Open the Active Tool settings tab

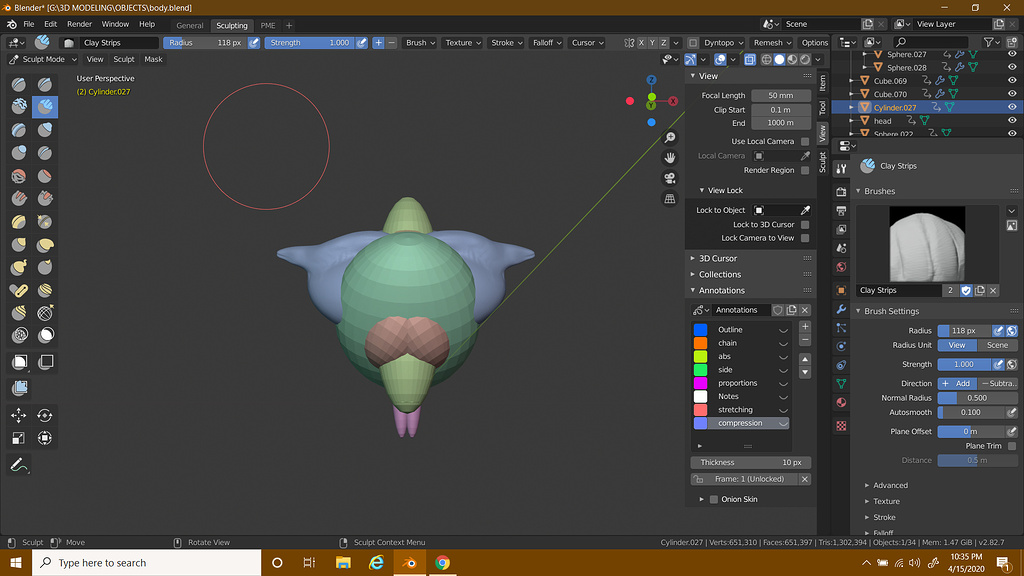841,168
